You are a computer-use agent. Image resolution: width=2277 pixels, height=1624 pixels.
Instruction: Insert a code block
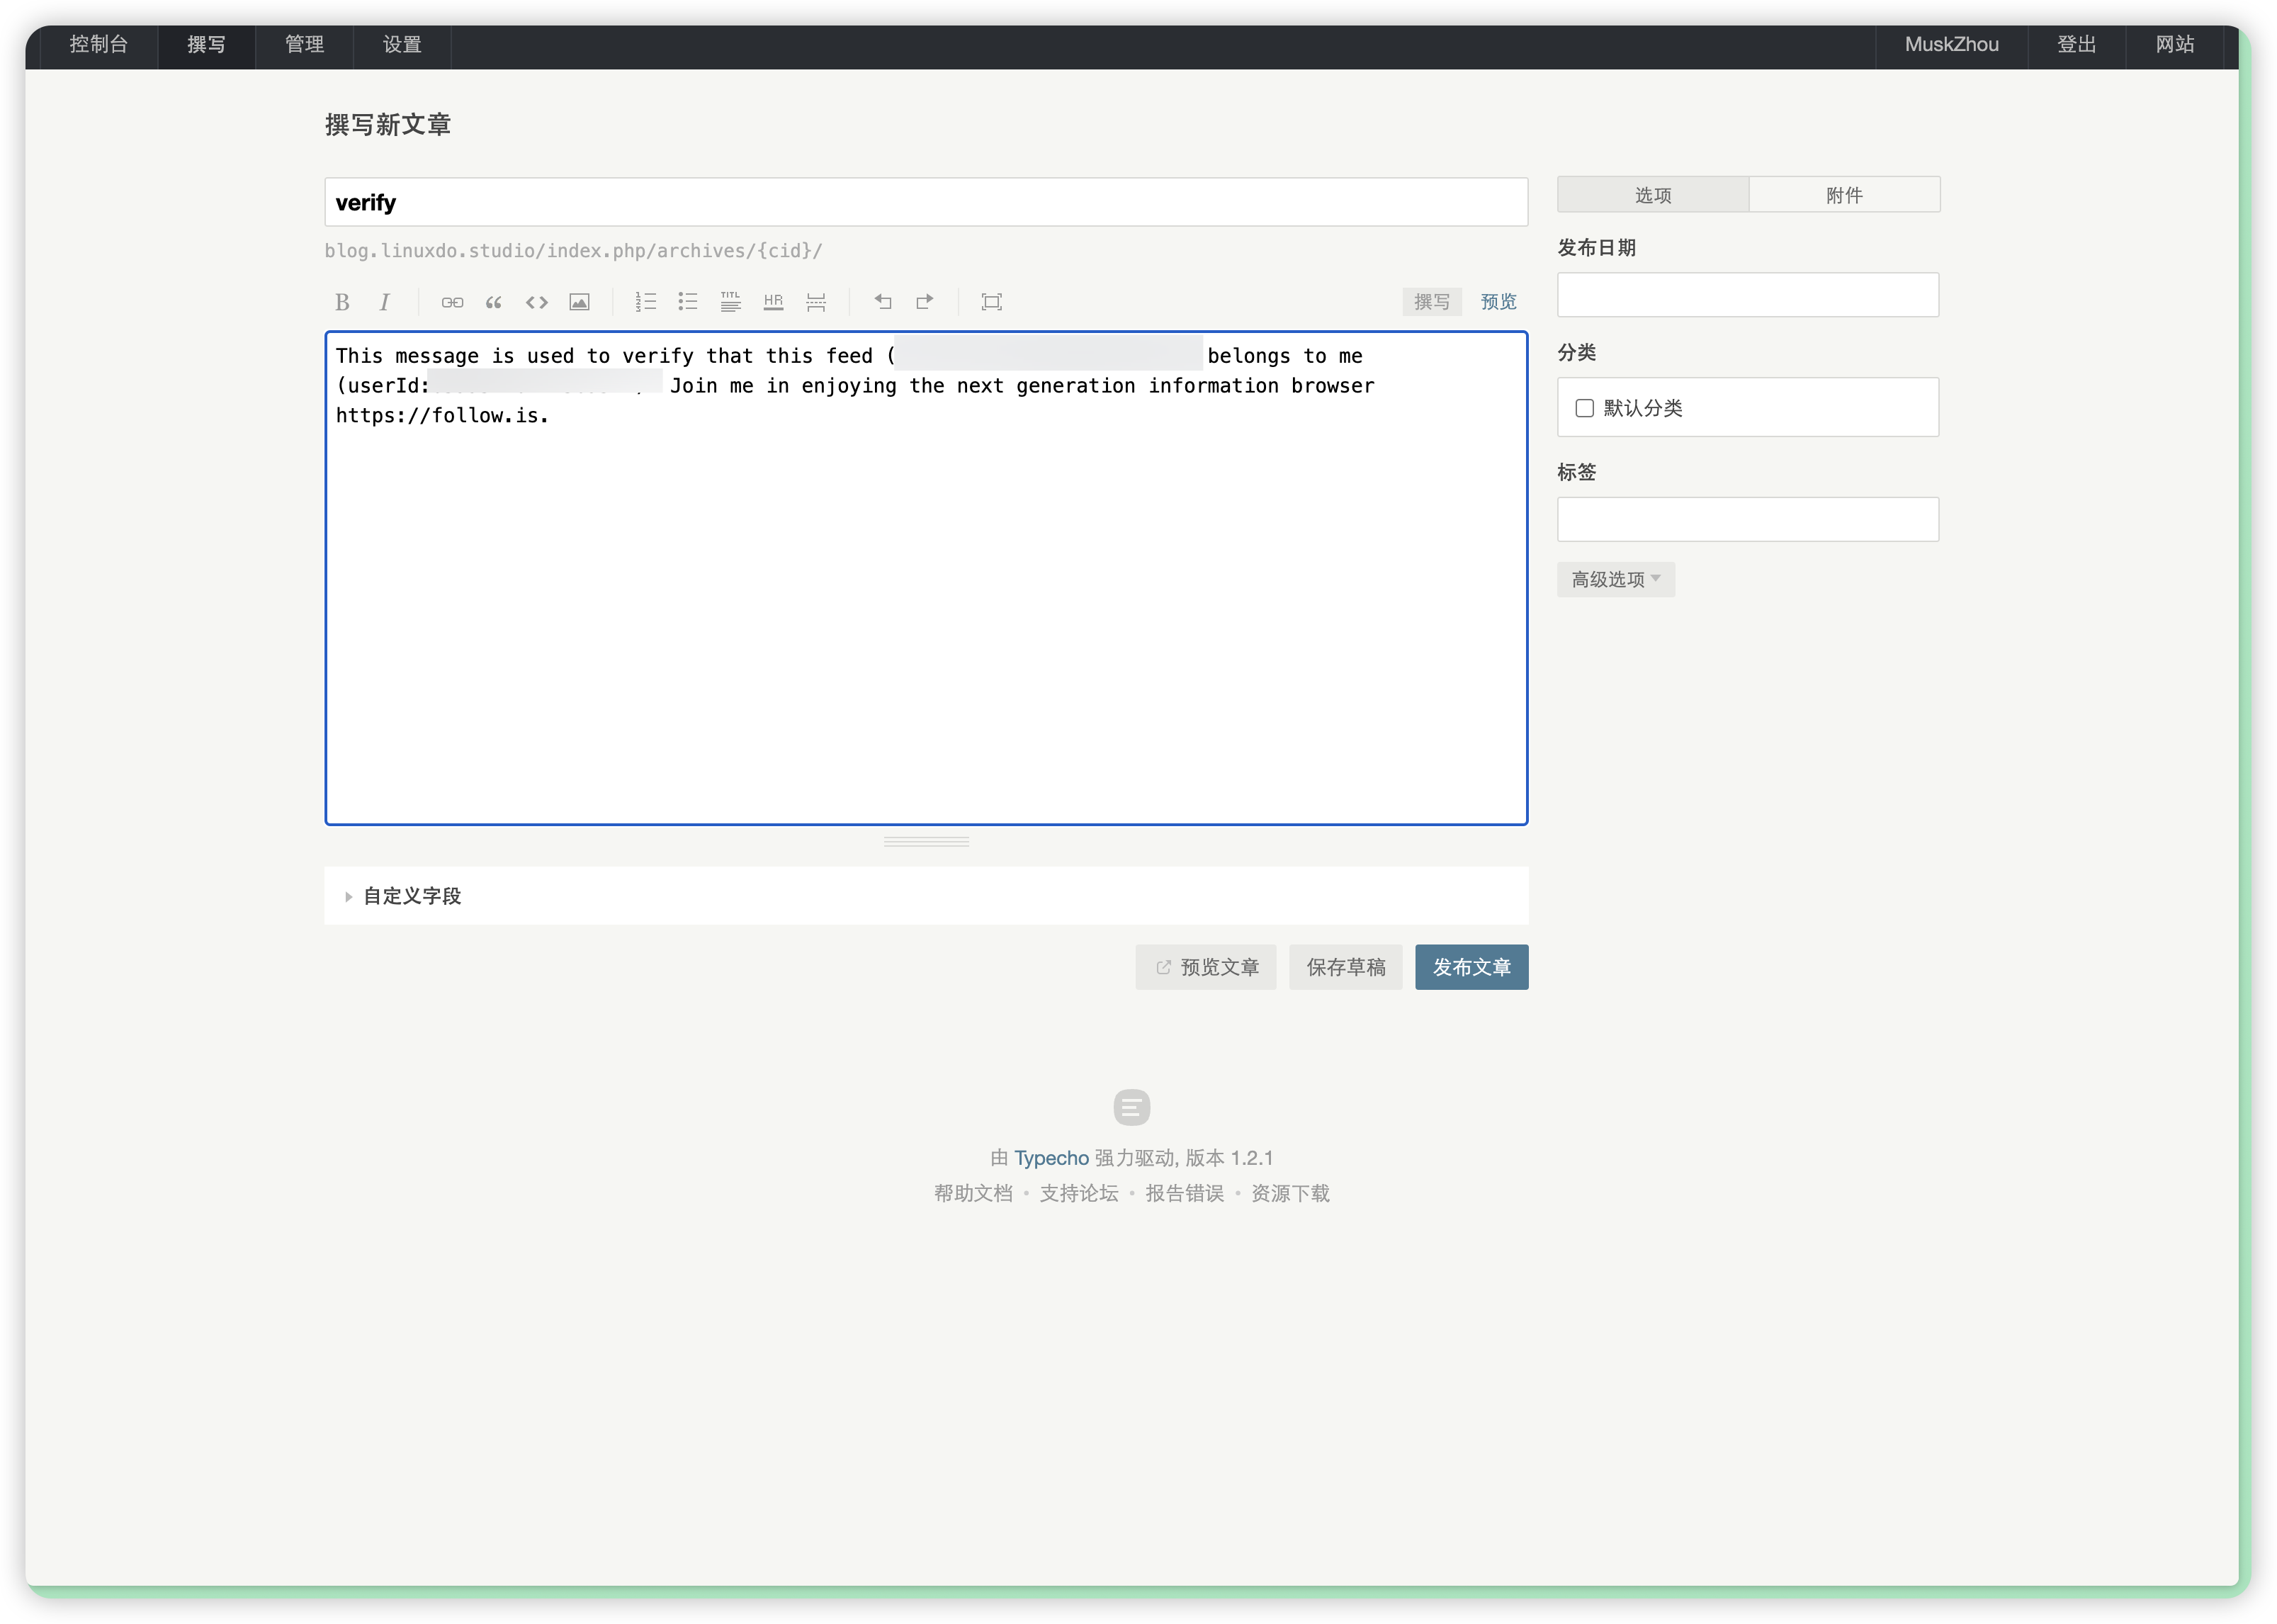point(537,302)
